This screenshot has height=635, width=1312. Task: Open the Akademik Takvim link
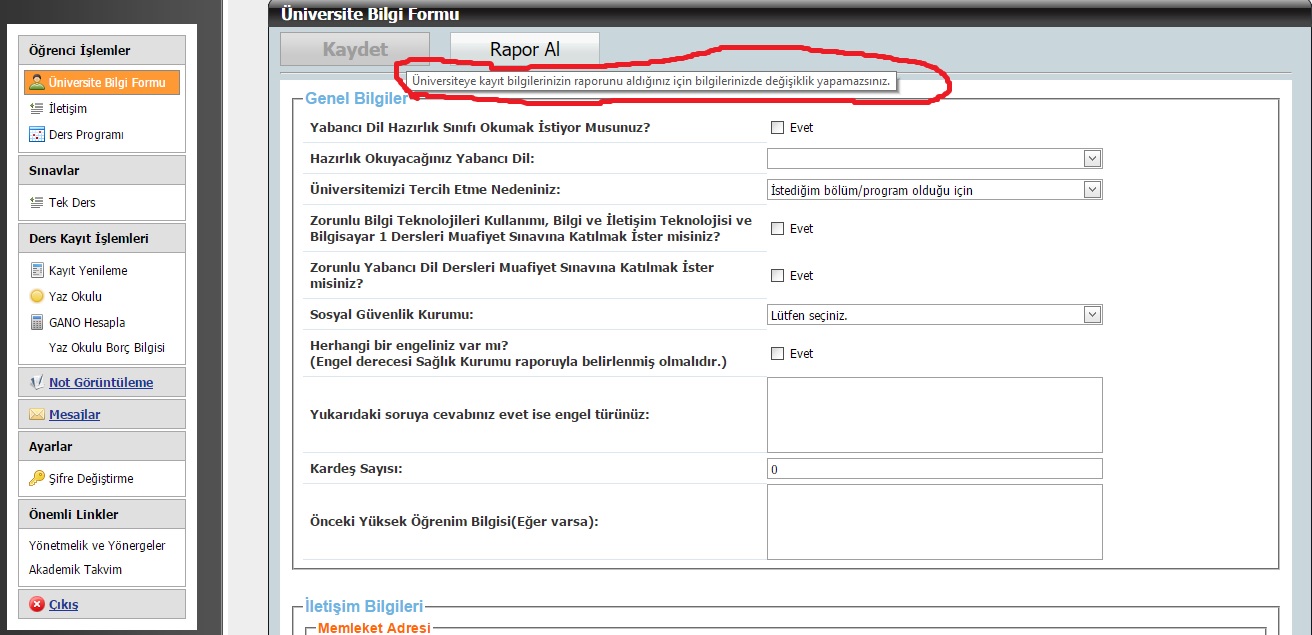(x=76, y=570)
